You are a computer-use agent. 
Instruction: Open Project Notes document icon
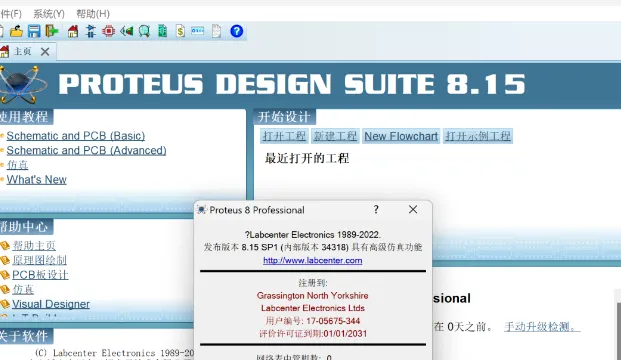(x=216, y=31)
